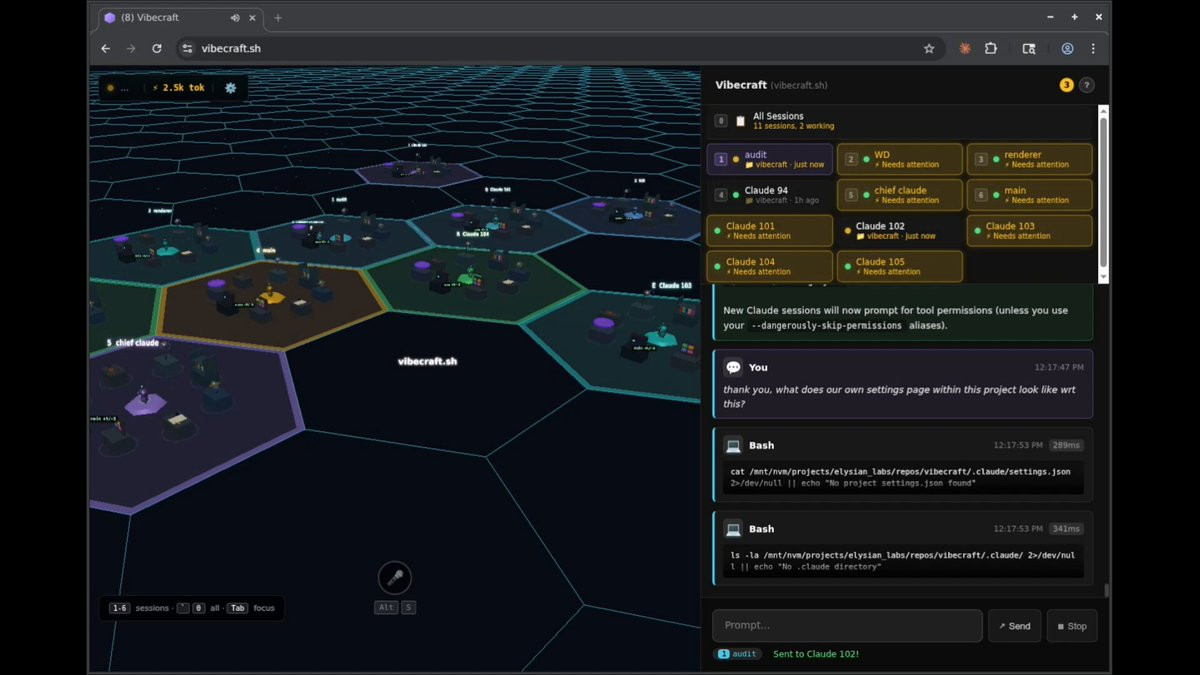The width and height of the screenshot is (1200, 675).
Task: Open the chief claude session card
Action: pyautogui.click(x=900, y=195)
